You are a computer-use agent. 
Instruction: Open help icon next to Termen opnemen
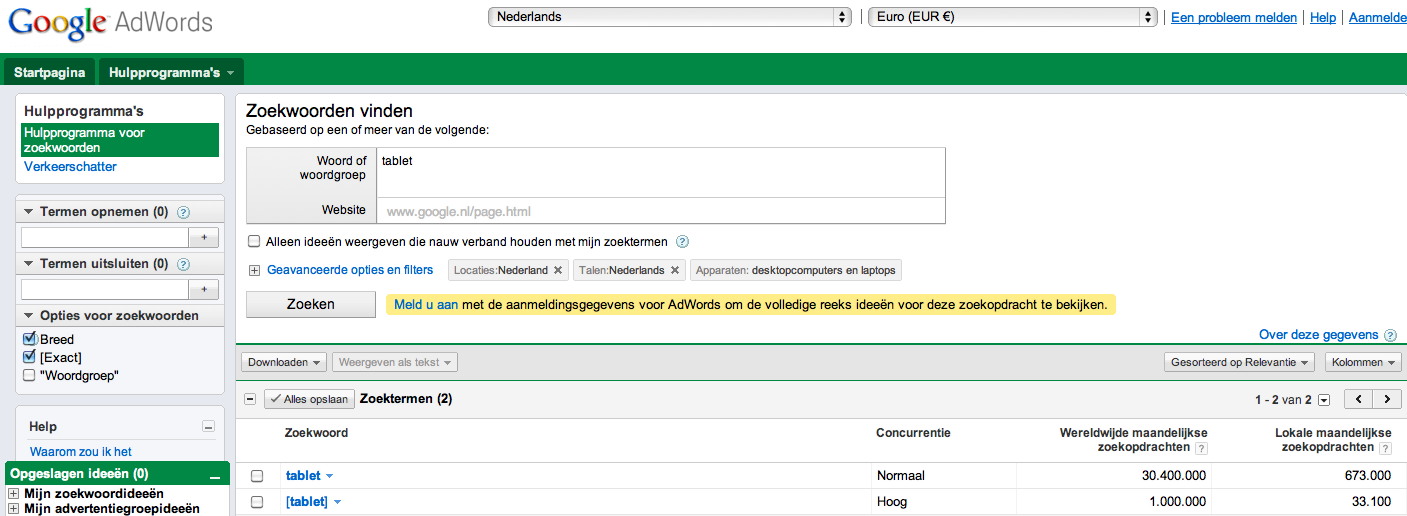click(x=183, y=212)
